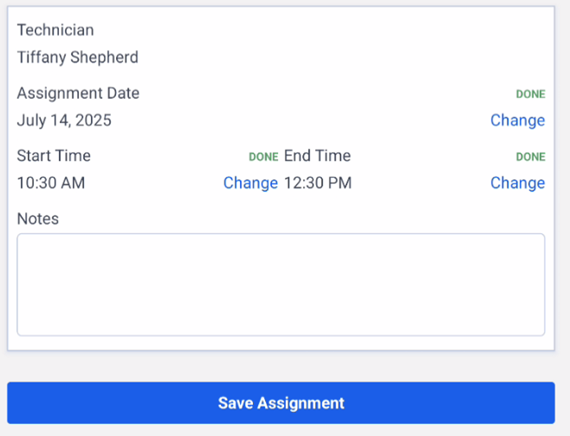This screenshot has width=570, height=436.
Task: Click the DONE badge beside End Time
Action: click(530, 157)
